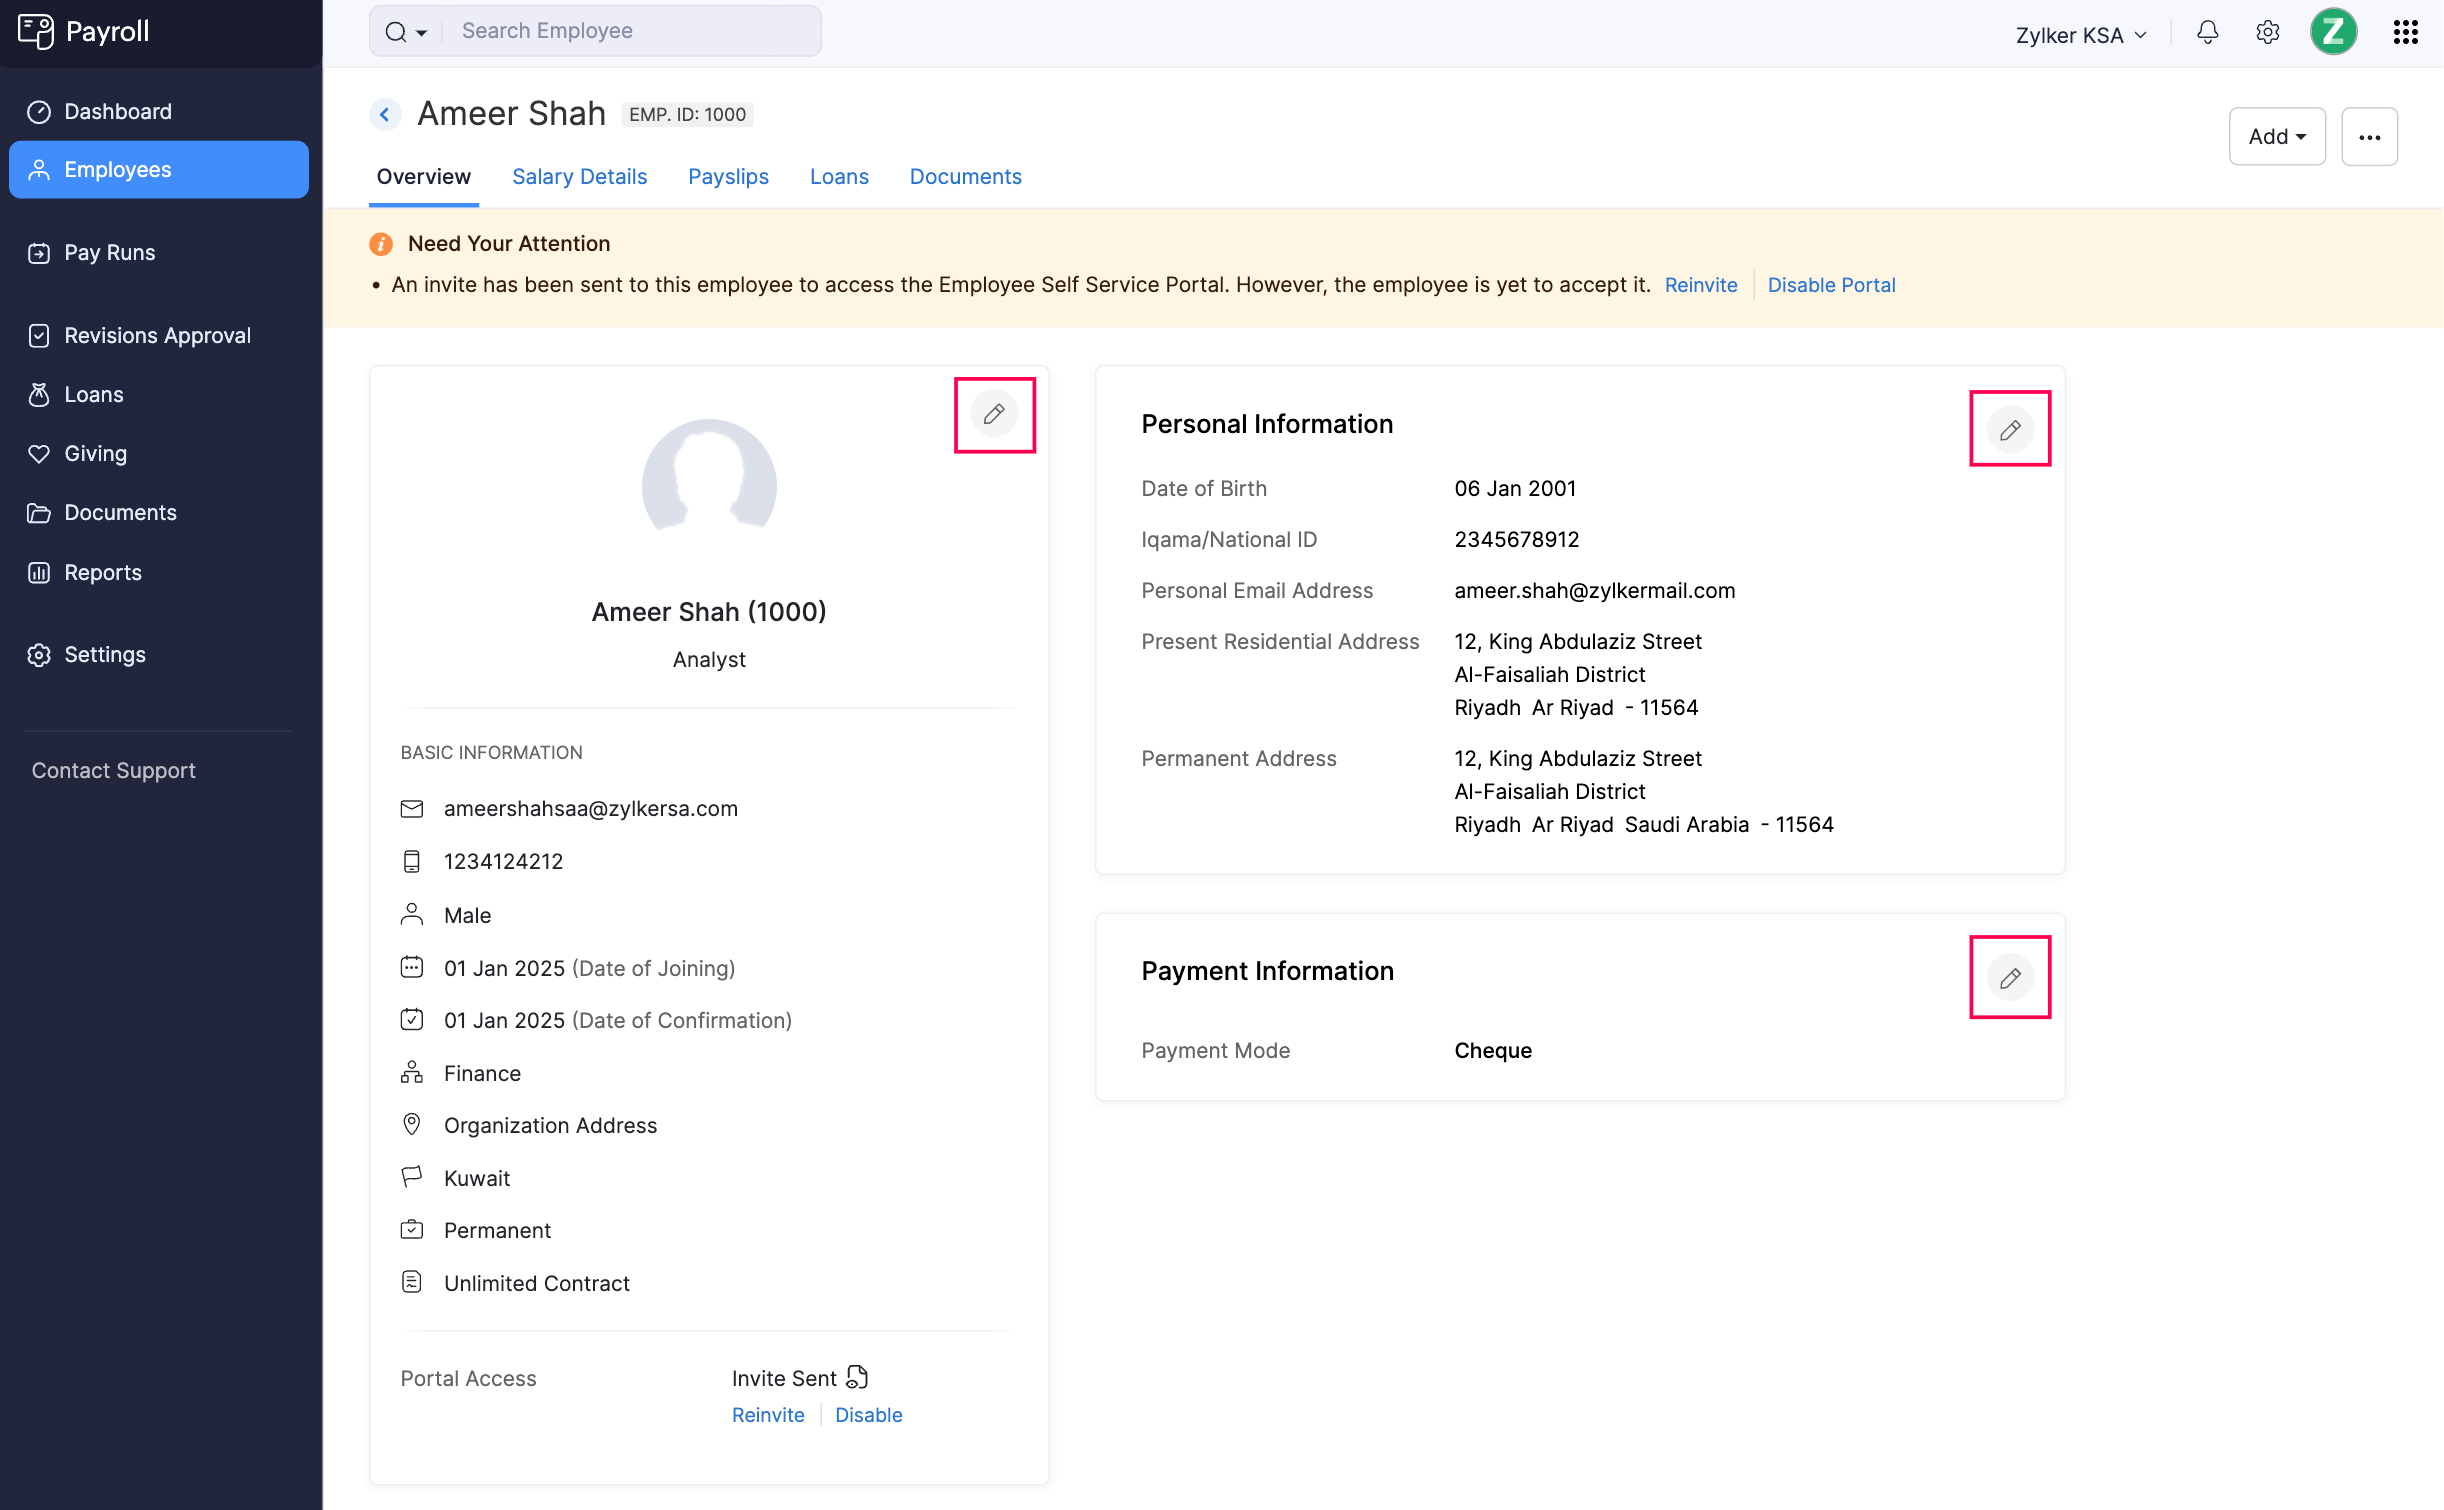Click the mobile phone icon beside 1234124212
2444x1510 pixels.
point(412,862)
